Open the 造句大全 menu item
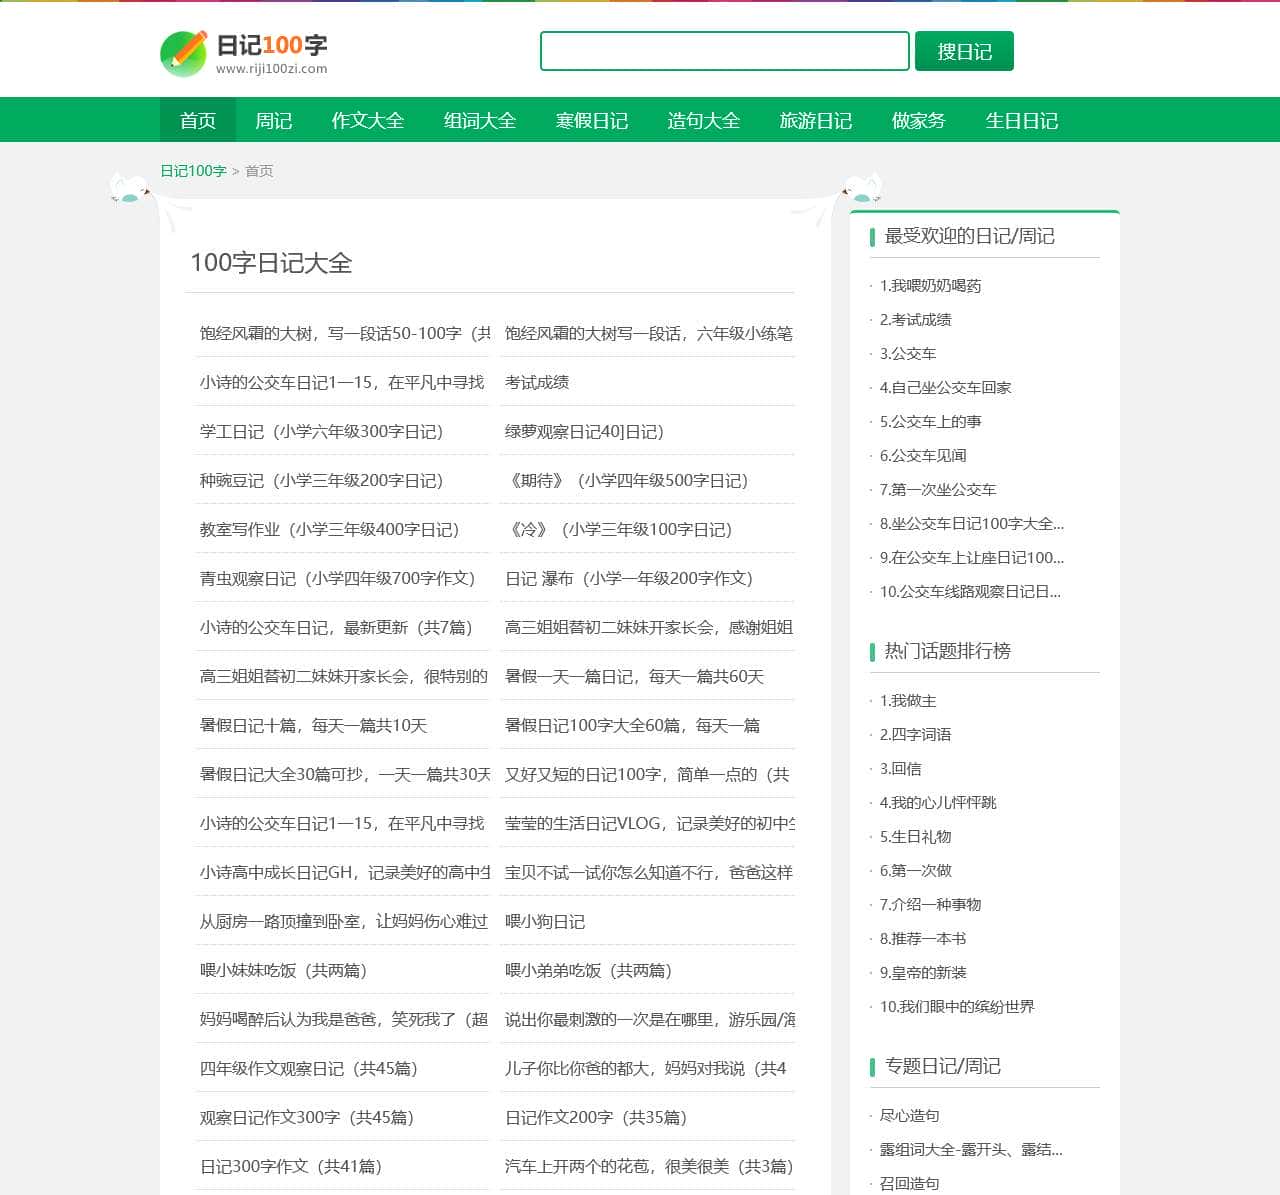Viewport: 1280px width, 1195px height. 703,121
